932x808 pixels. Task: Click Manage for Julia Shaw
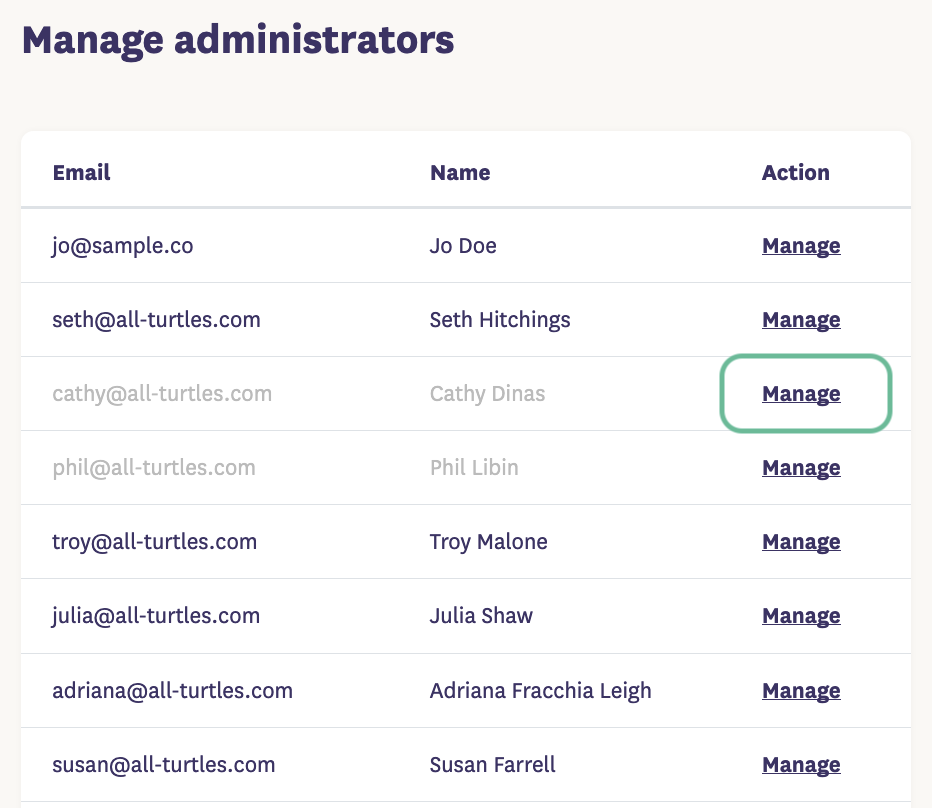click(801, 616)
